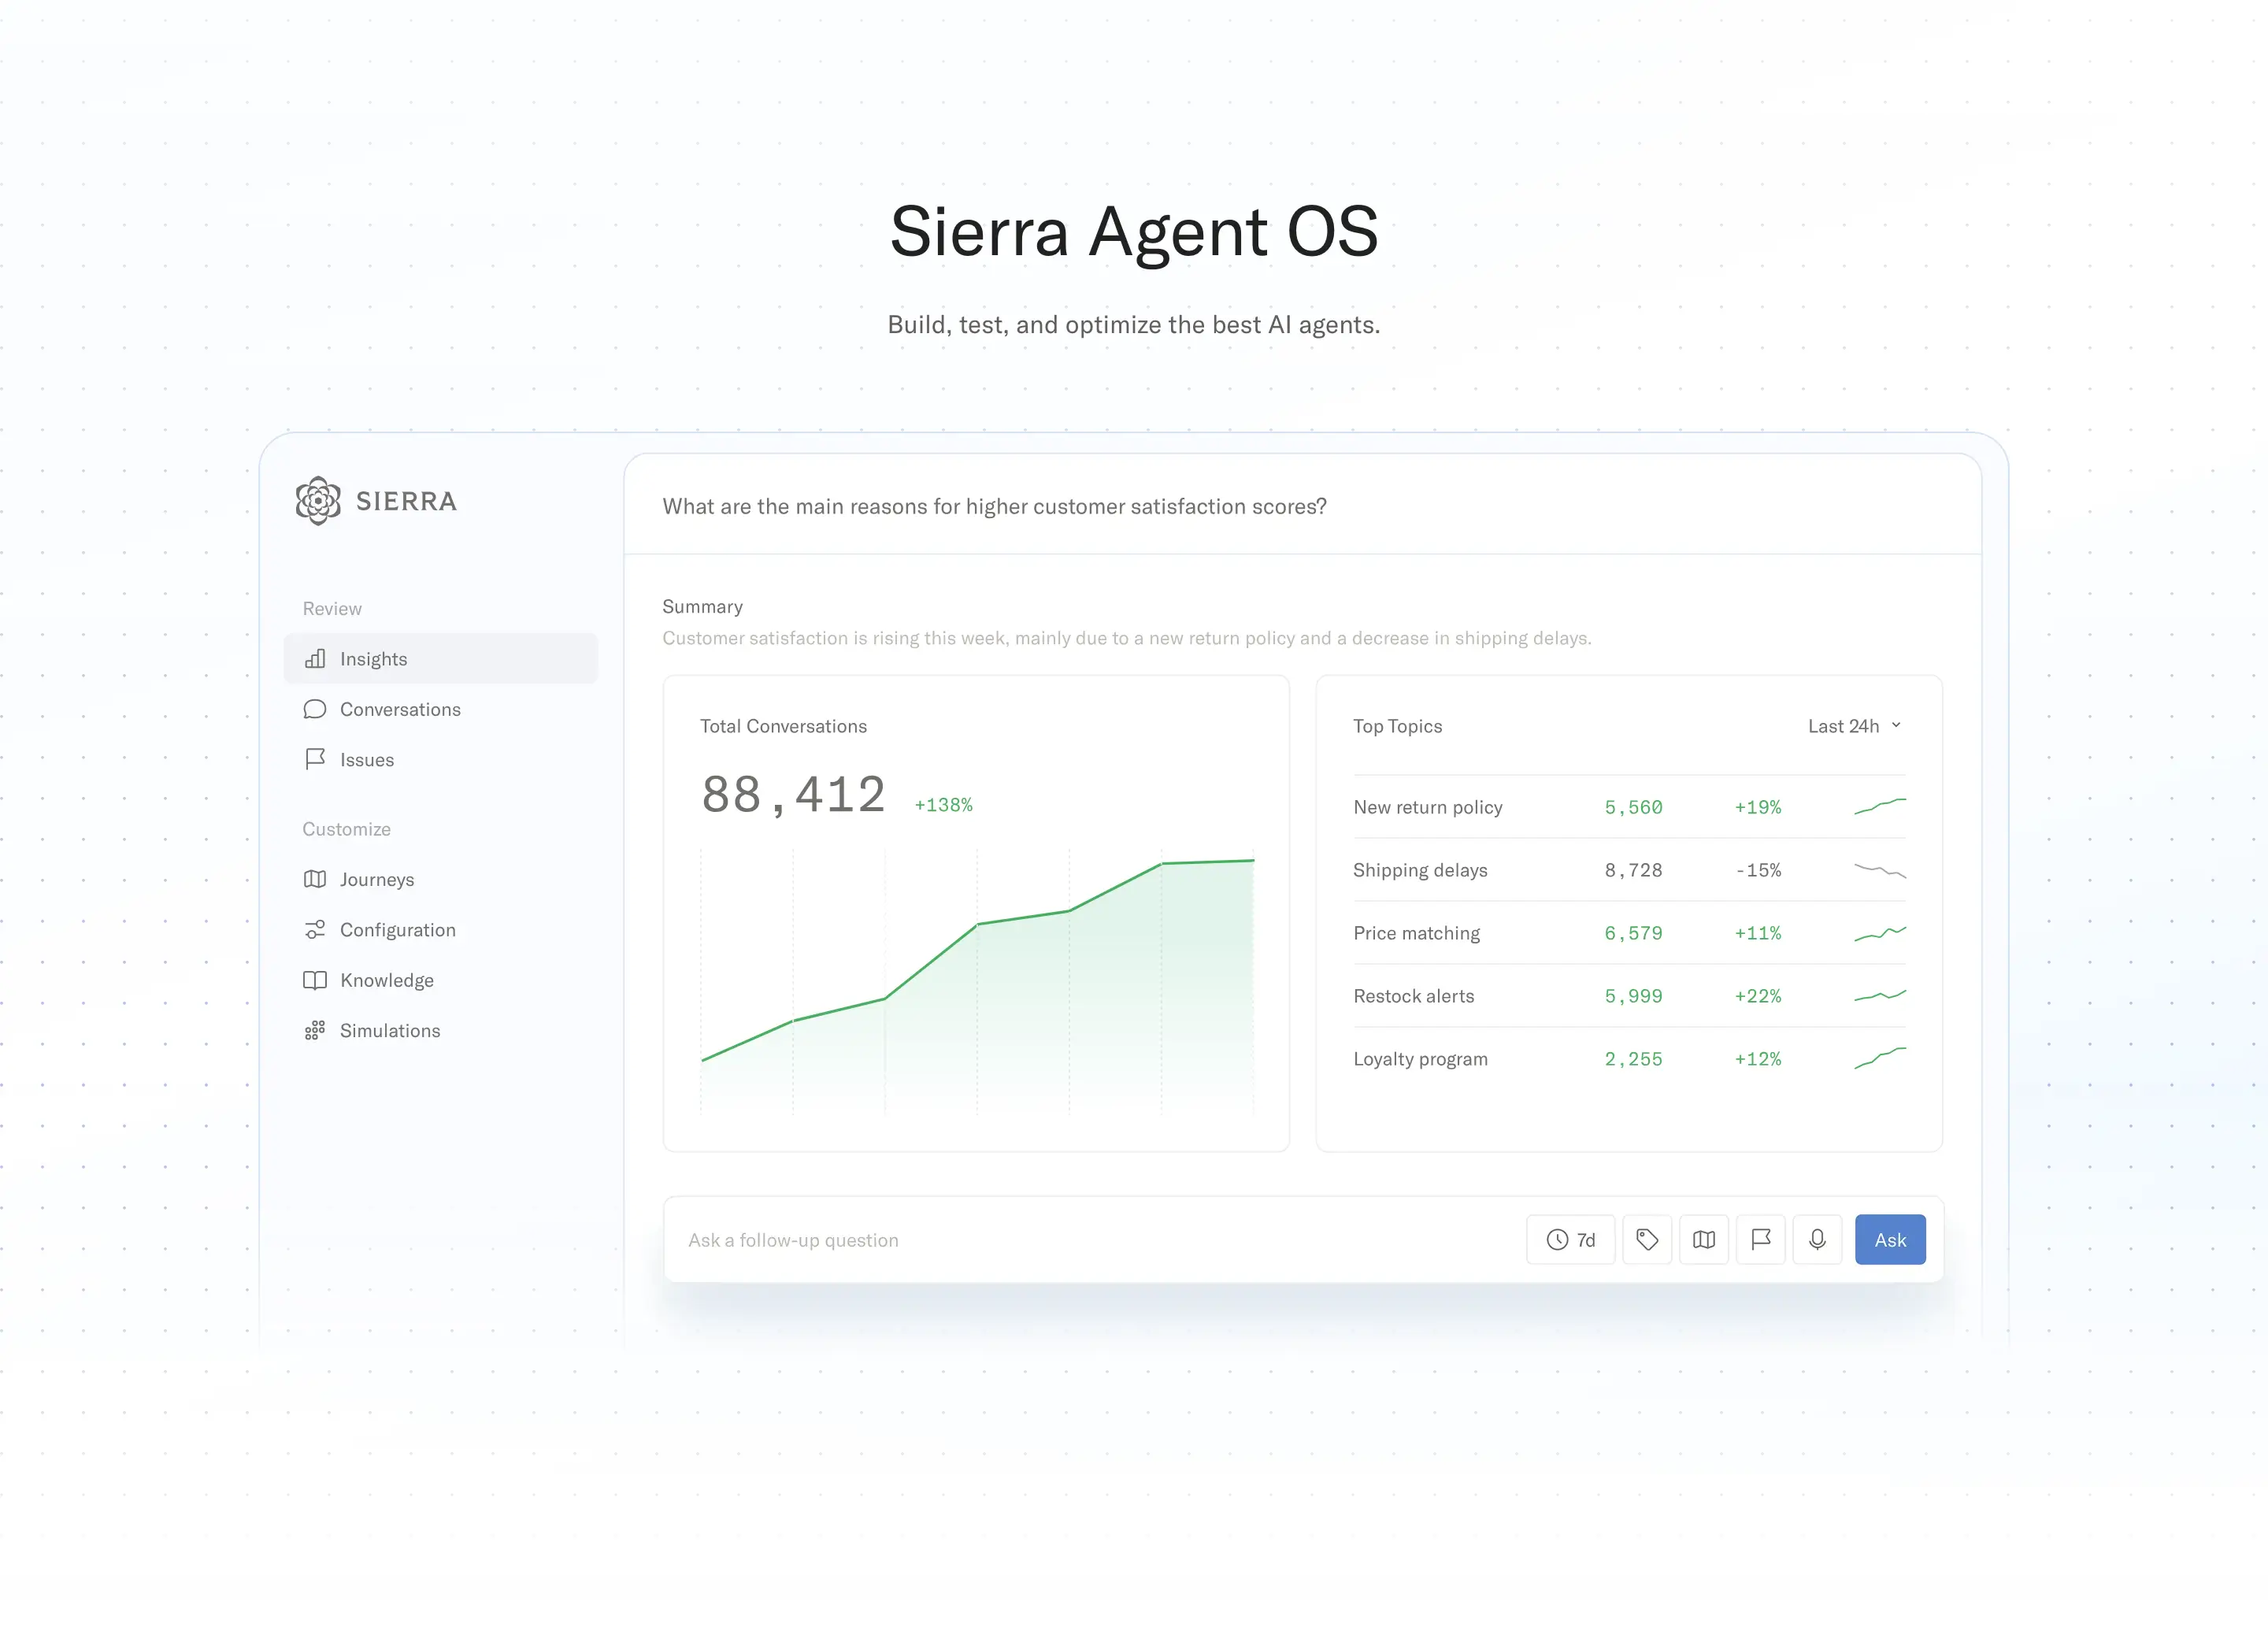2268x1627 pixels.
Task: Click the 2,255 loyalty program count
Action: click(1633, 1059)
